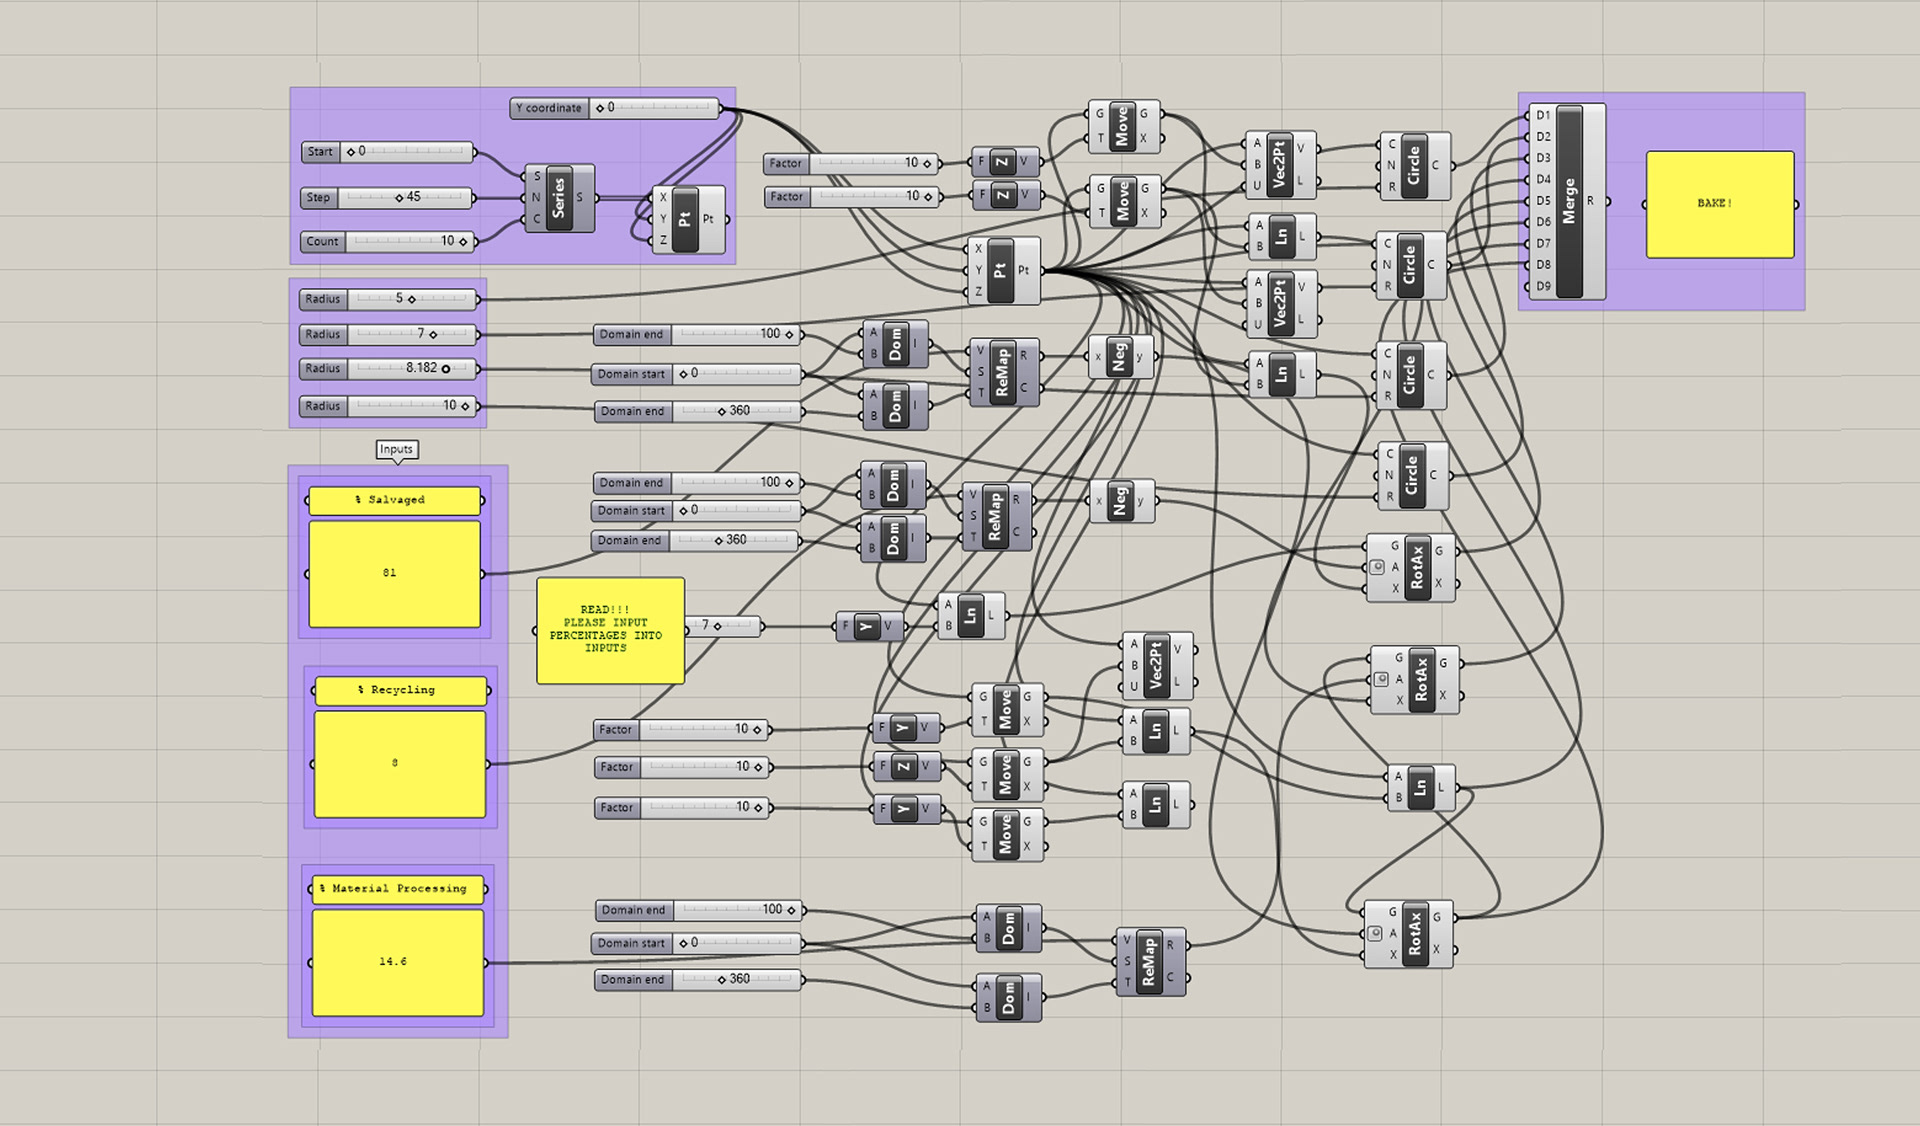Click the % Salvaged value panel showing 81
Screen dimensions: 1920x1126
point(394,573)
